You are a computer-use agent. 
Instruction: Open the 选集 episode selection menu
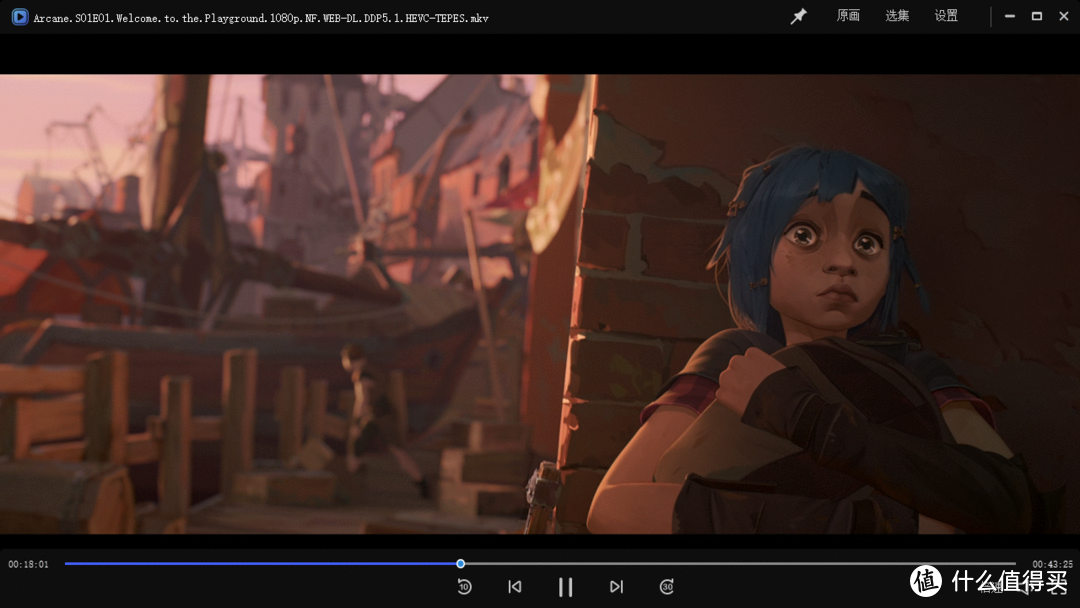pos(897,16)
